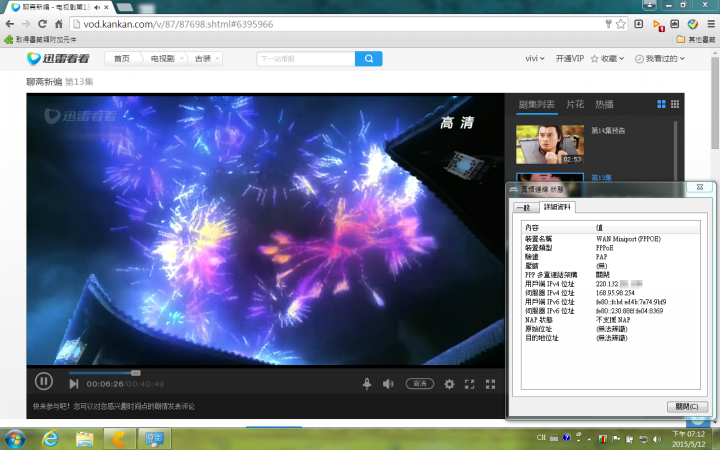Bookmark this page with star icon
This screenshot has height=450, width=720.
coord(621,24)
